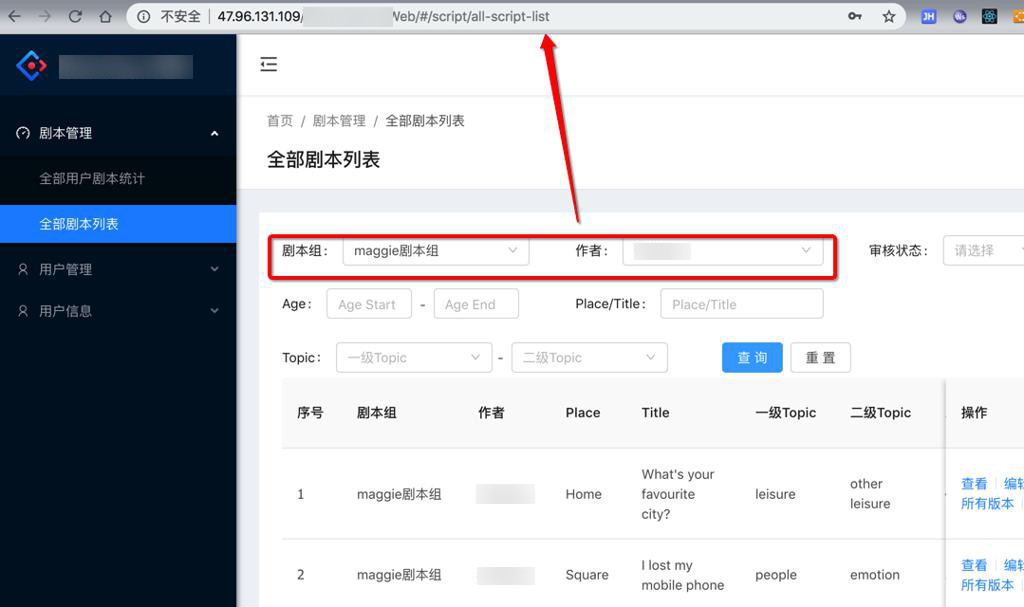Click the JH browser extension icon

928,16
